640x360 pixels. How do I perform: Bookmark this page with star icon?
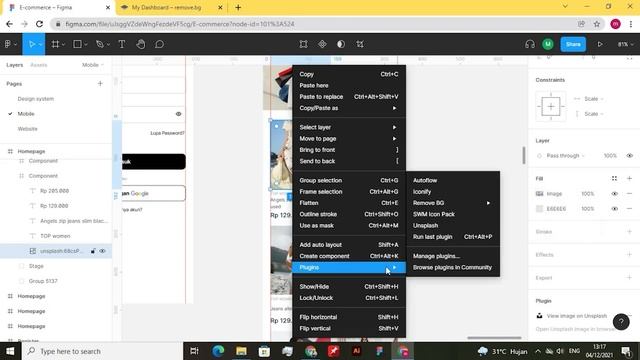597,24
